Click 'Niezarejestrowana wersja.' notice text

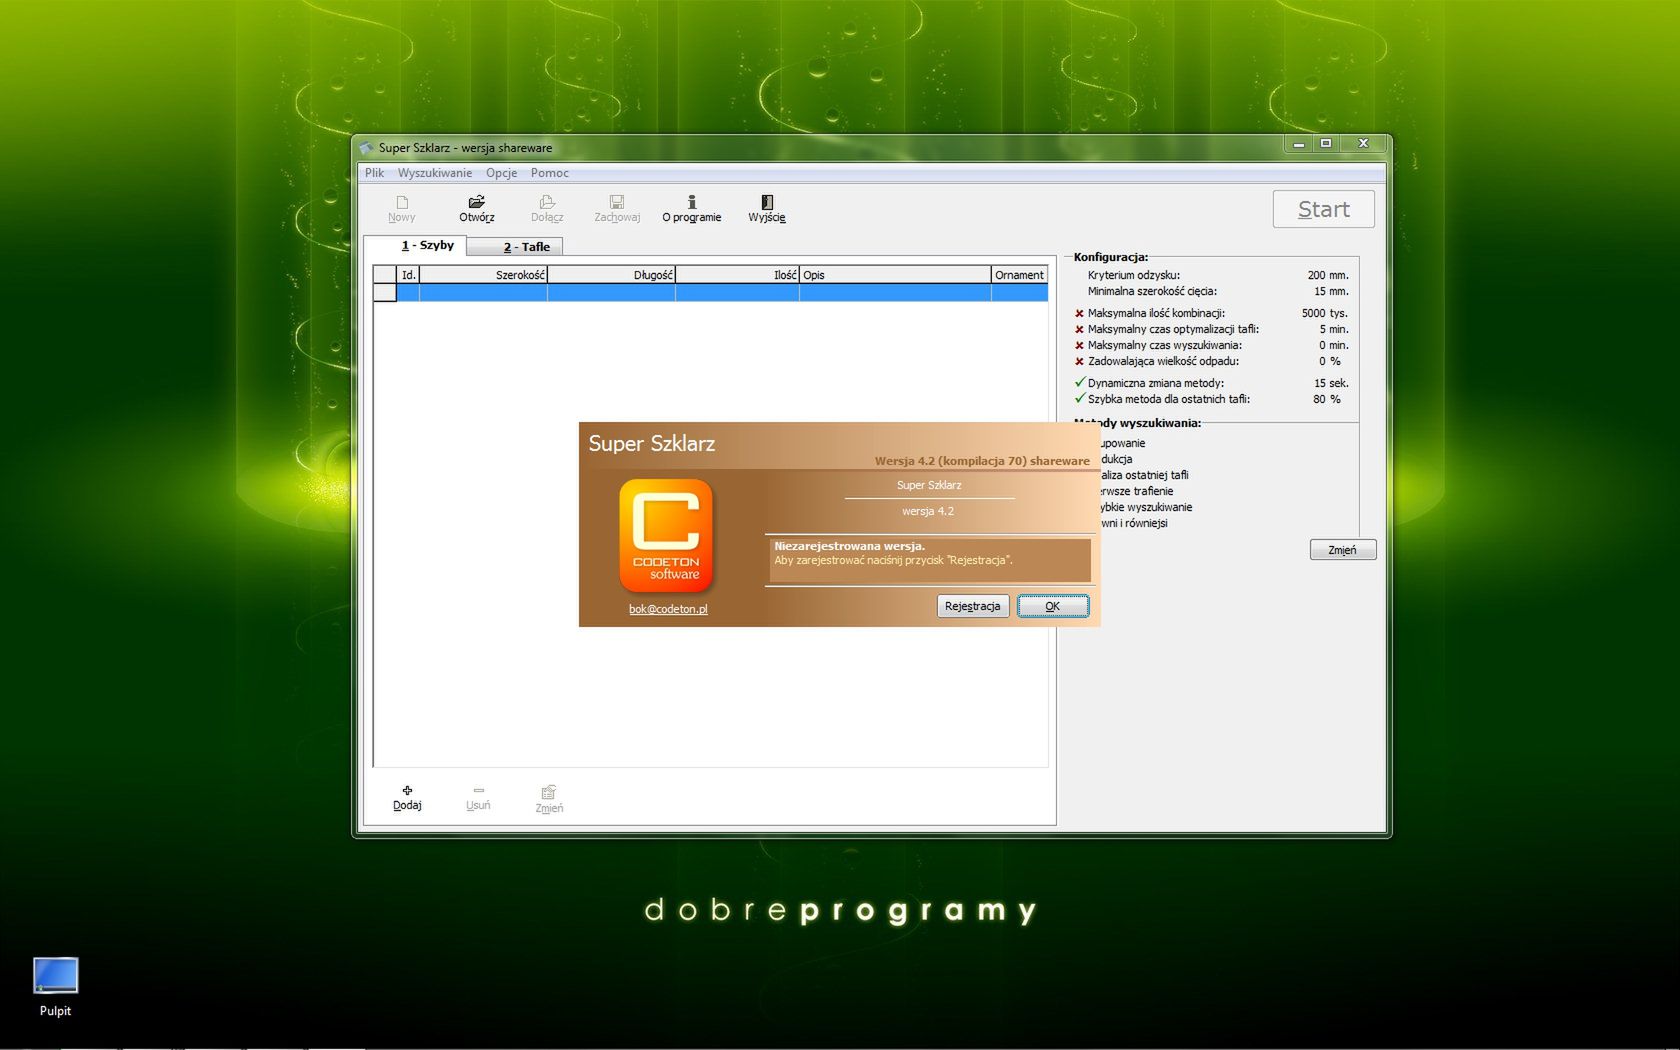[x=849, y=546]
